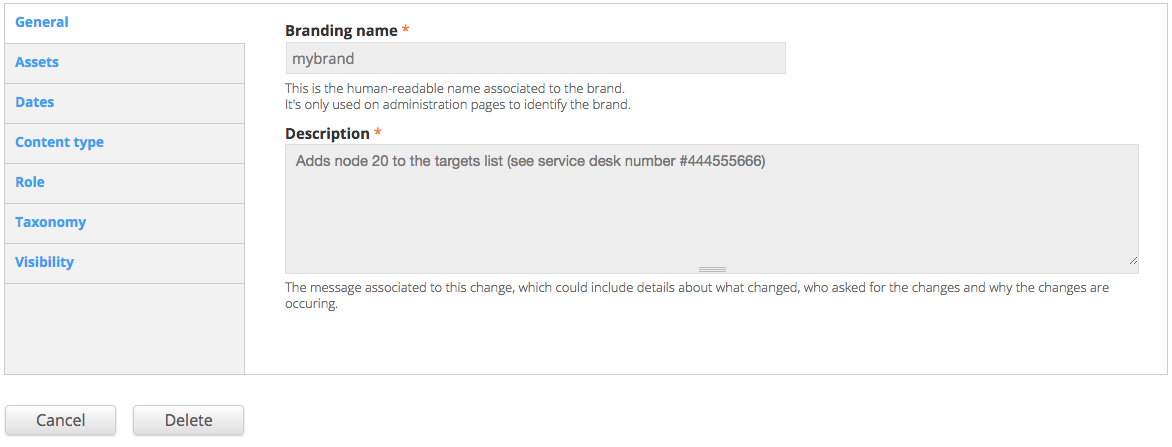Focus the Branding name field containing mybrand

click(535, 58)
